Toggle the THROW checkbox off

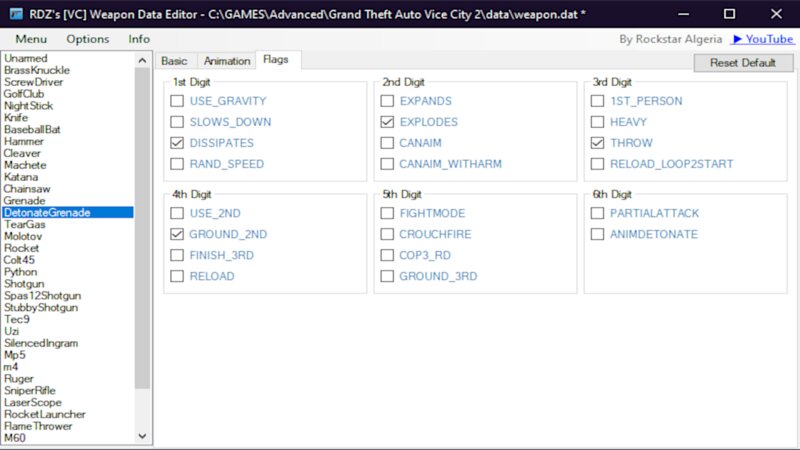[598, 143]
